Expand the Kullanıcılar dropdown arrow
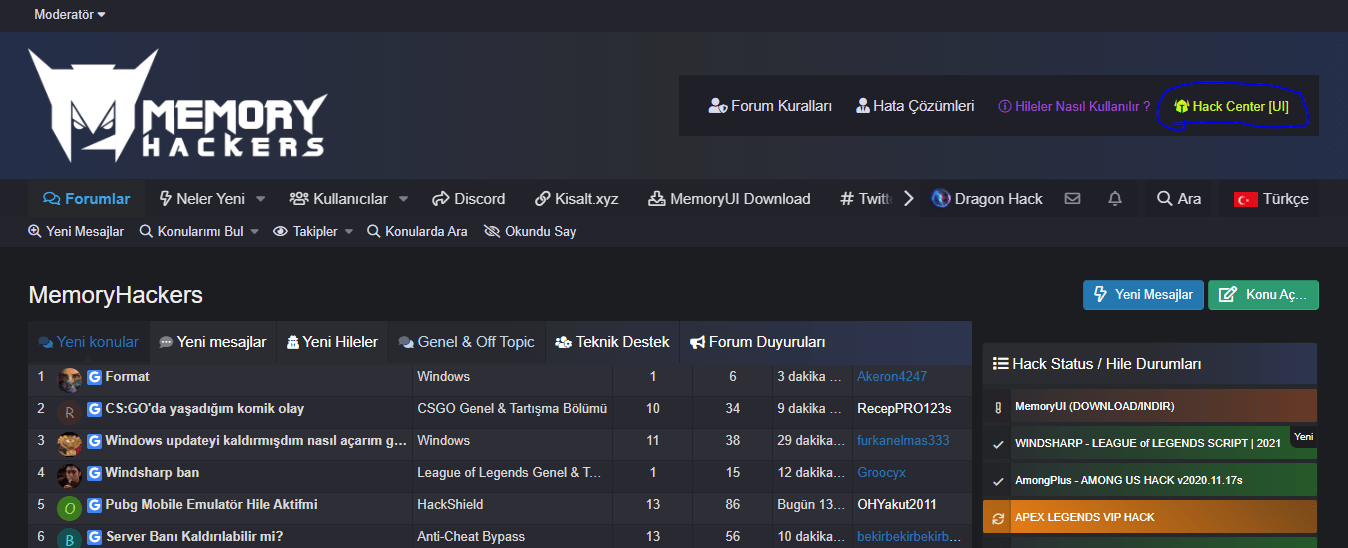Image resolution: width=1348 pixels, height=548 pixels. pos(403,198)
